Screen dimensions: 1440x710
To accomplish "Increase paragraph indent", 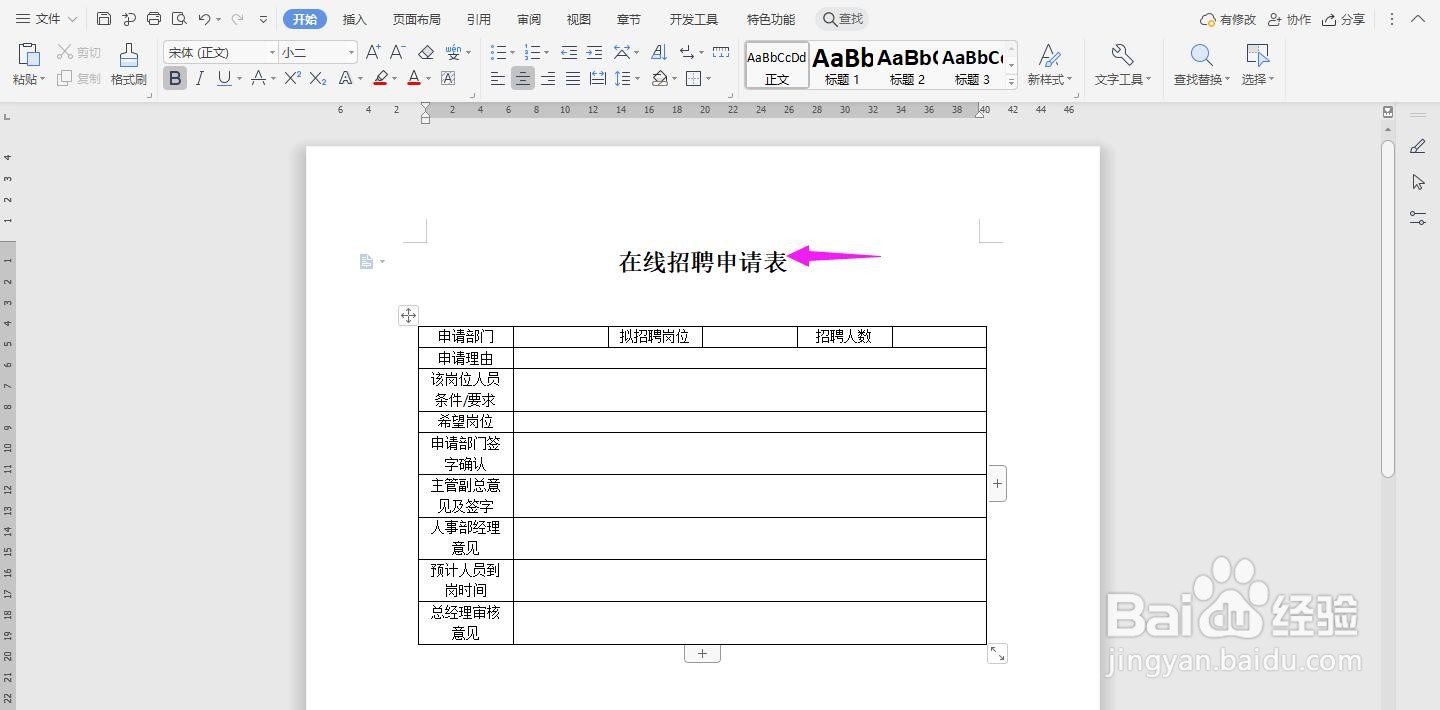I will [594, 52].
